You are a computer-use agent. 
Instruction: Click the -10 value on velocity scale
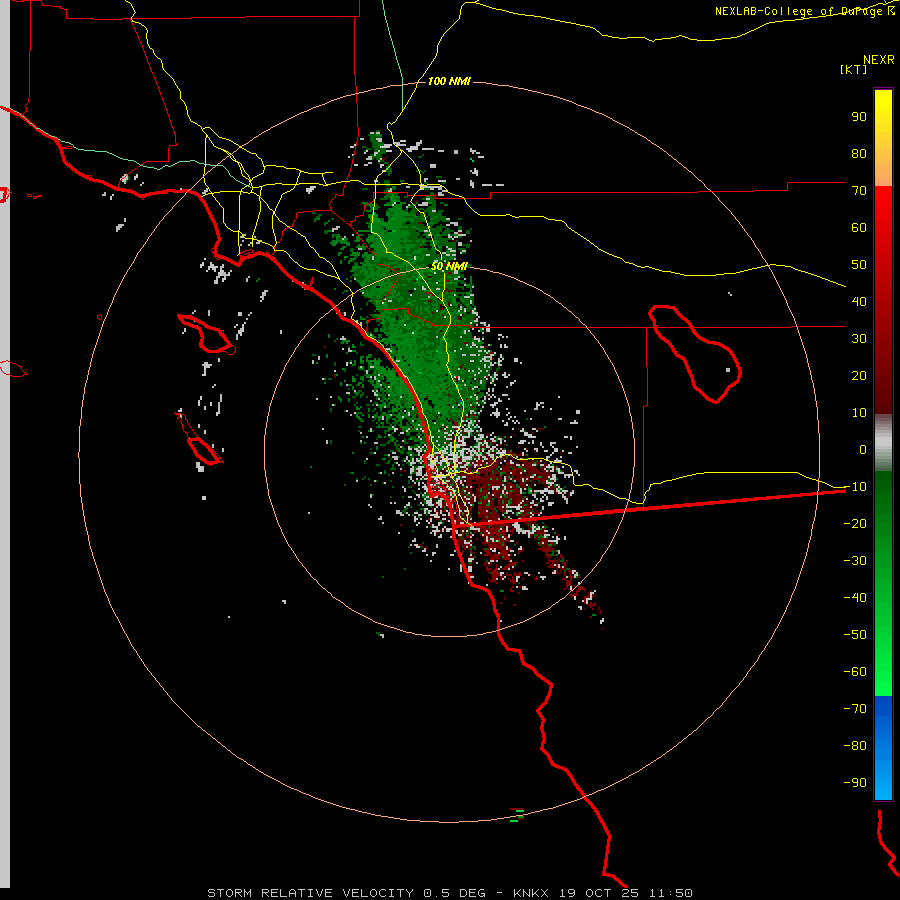coord(855,487)
